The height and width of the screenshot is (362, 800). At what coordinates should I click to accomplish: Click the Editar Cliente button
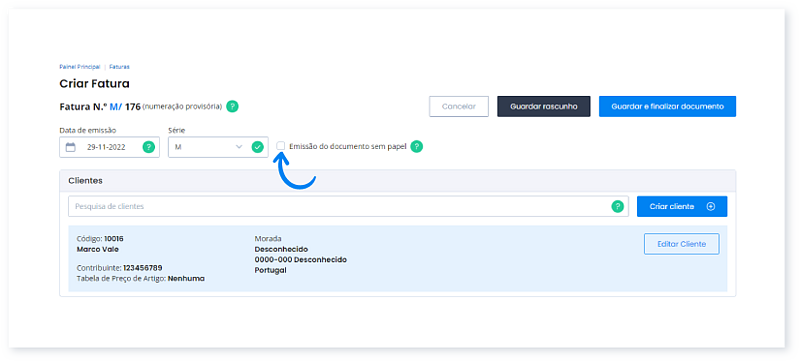point(682,244)
